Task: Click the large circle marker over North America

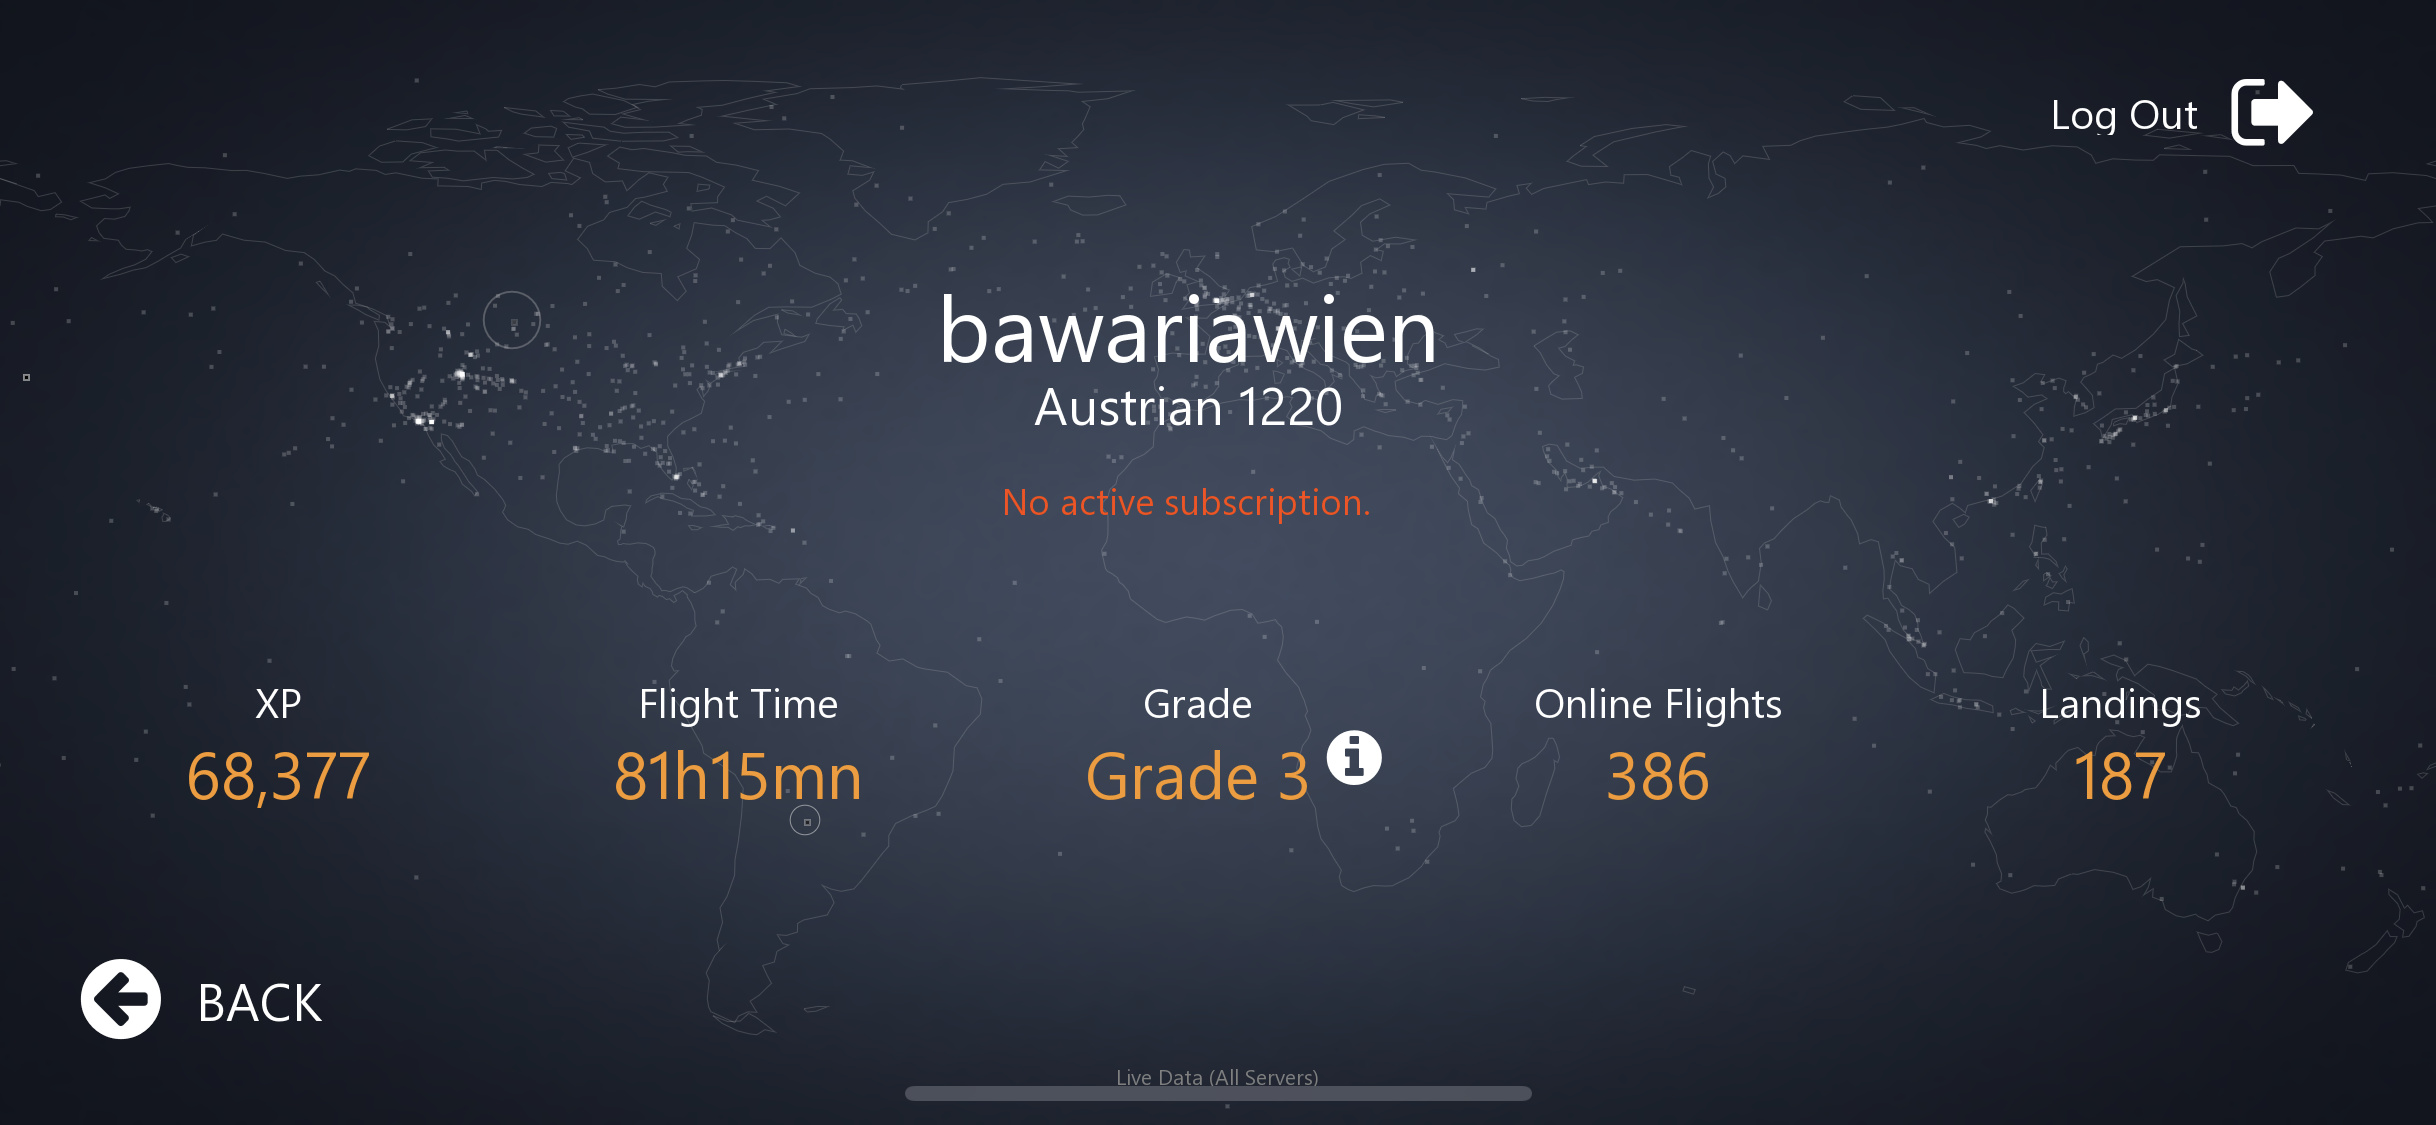Action: coord(512,320)
